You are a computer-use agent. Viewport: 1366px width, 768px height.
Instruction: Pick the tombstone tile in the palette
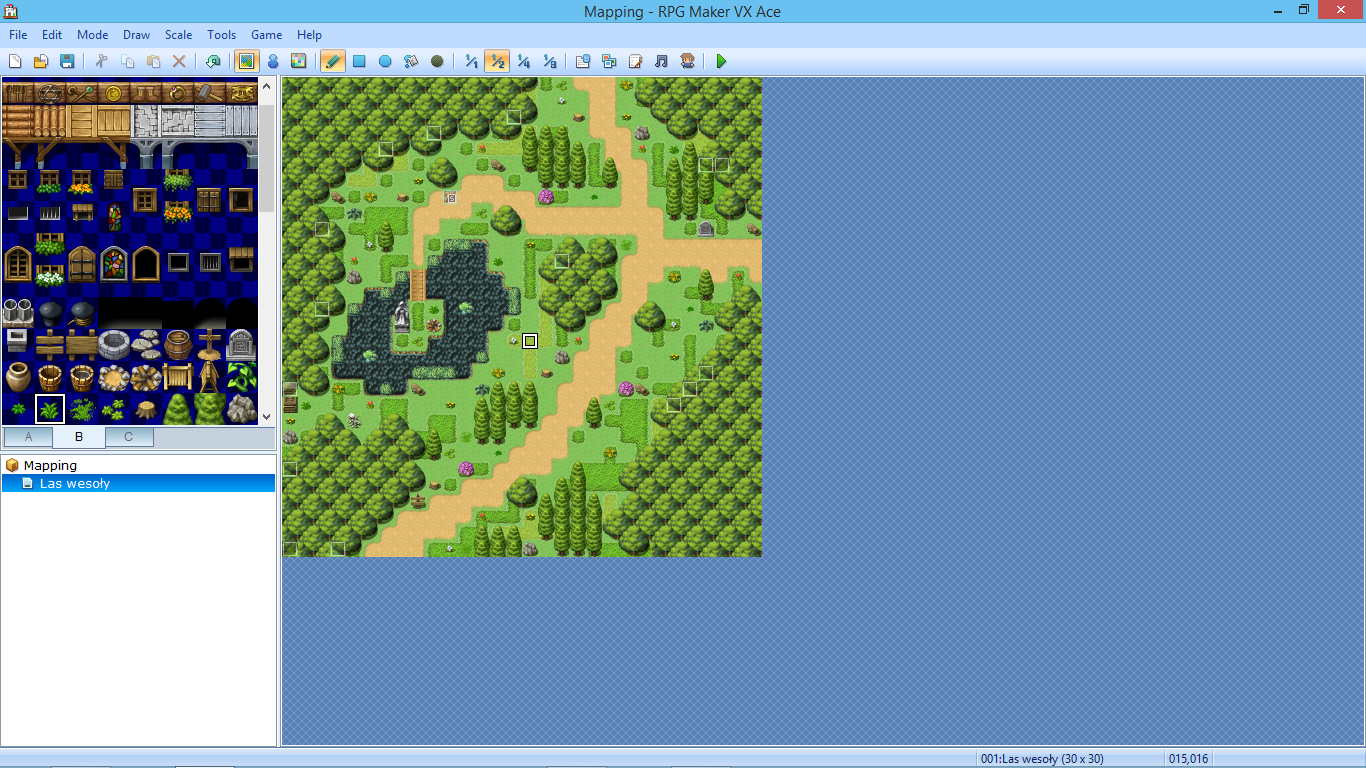pyautogui.click(x=241, y=344)
